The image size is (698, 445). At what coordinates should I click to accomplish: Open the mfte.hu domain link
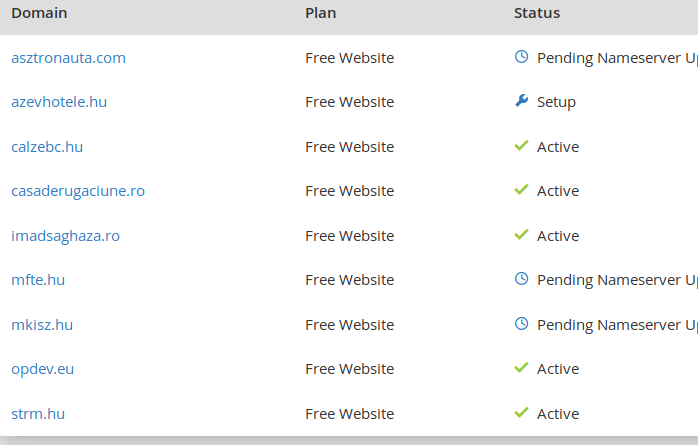(x=38, y=280)
